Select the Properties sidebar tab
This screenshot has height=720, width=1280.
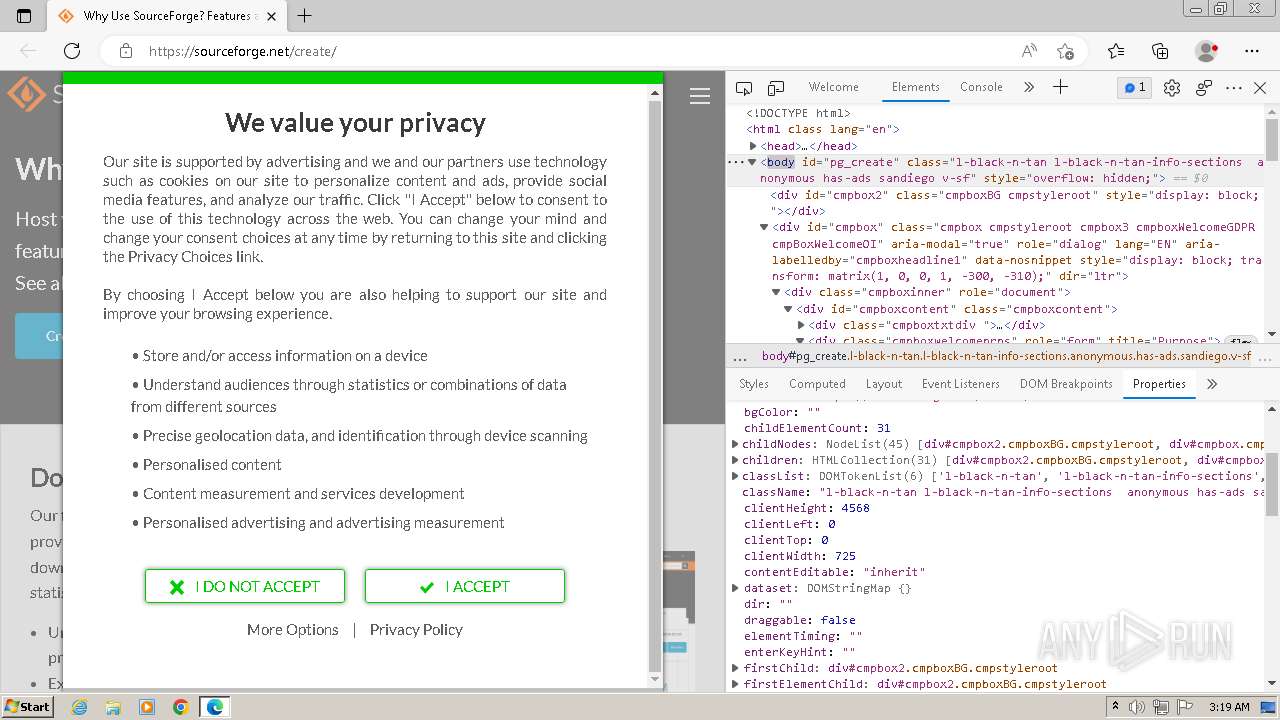1159,384
